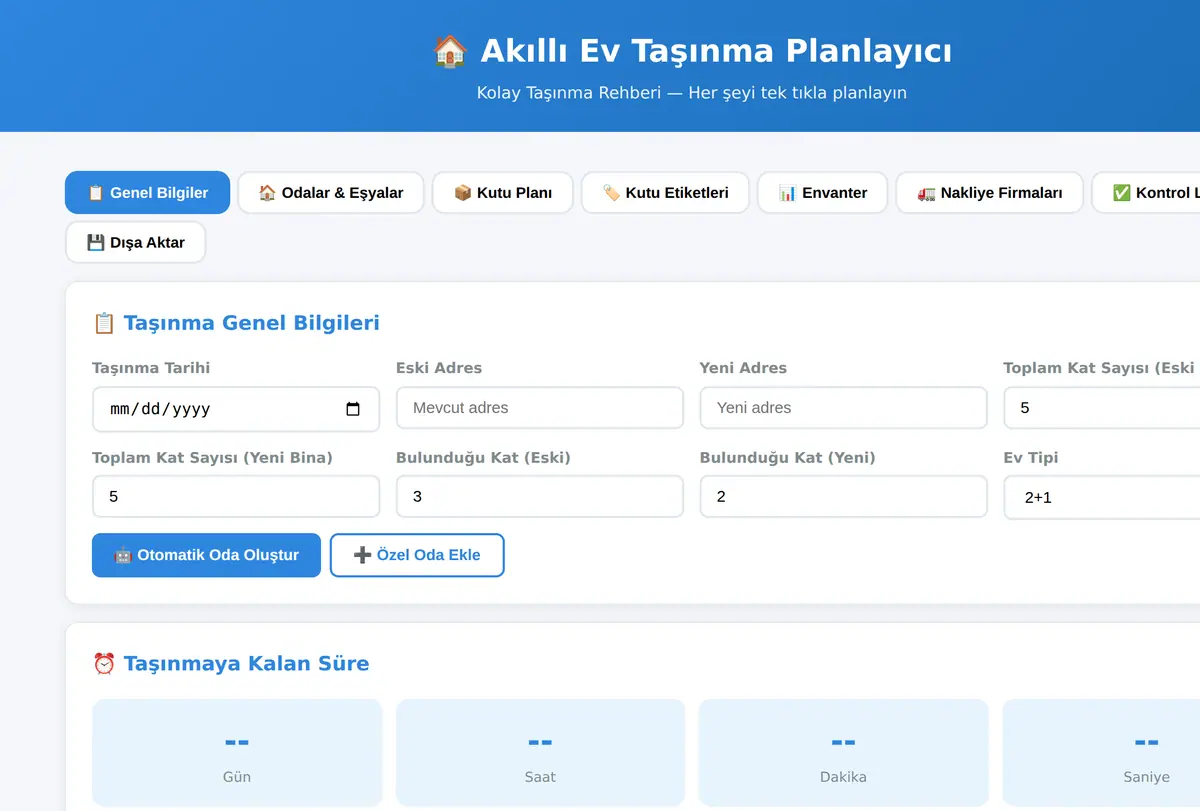Select the Envanter tab

(822, 193)
